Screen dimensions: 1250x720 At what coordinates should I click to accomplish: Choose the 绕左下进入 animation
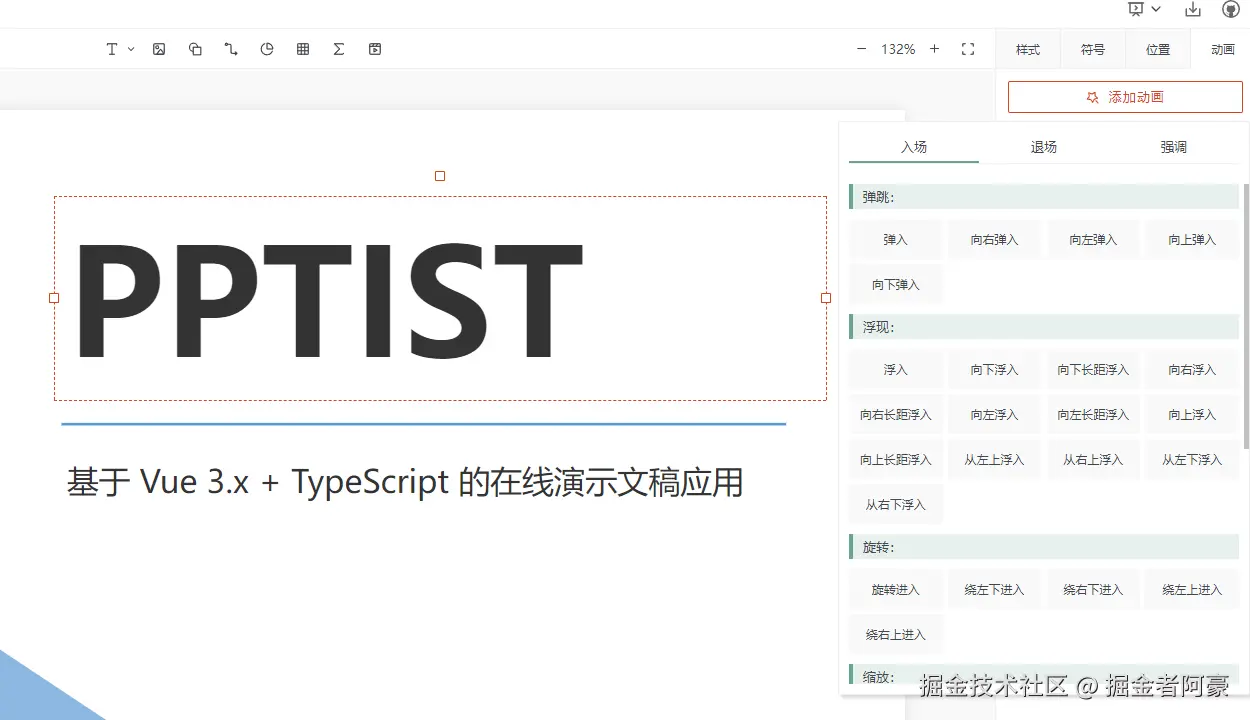994,590
